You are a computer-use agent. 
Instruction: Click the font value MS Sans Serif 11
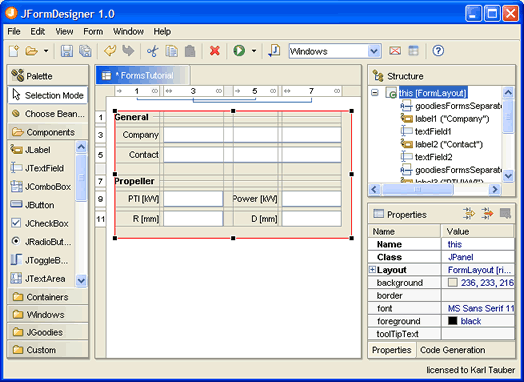481,308
